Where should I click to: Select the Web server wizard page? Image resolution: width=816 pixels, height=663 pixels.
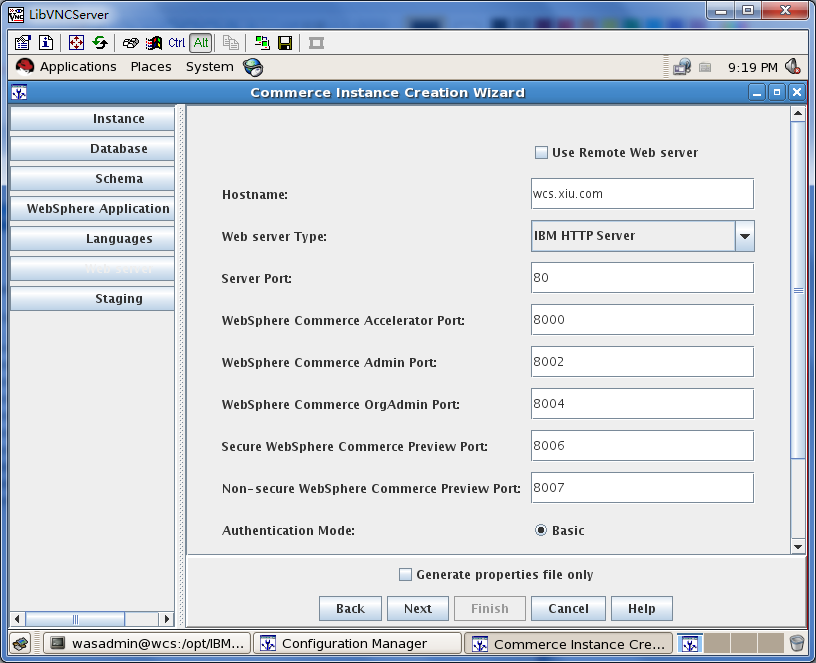click(92, 269)
